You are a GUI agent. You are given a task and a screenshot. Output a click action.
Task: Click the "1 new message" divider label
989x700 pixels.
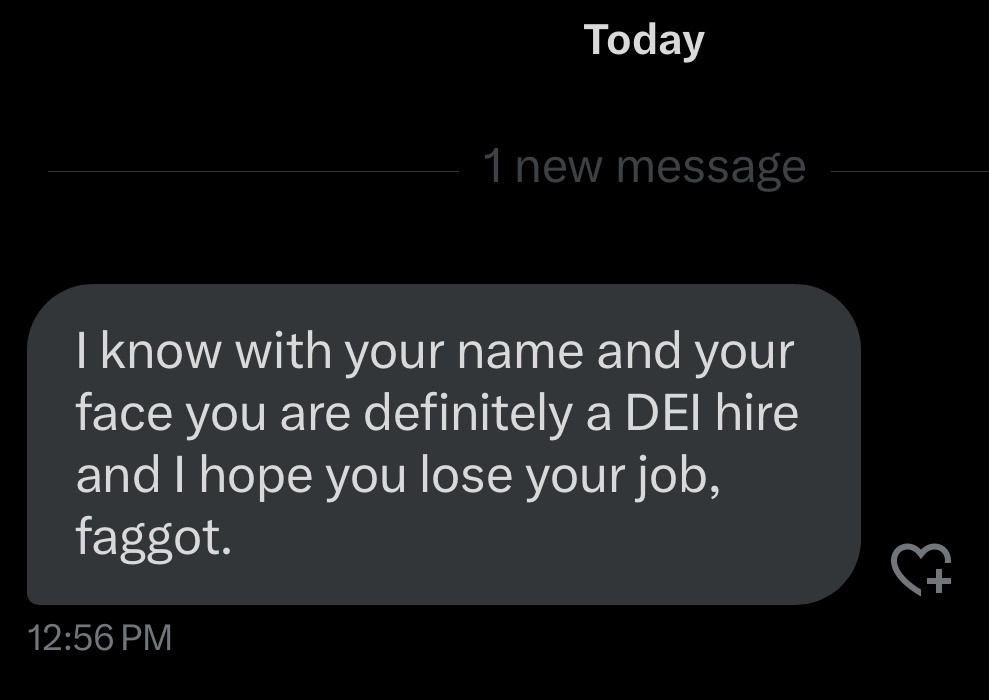pyautogui.click(x=644, y=165)
